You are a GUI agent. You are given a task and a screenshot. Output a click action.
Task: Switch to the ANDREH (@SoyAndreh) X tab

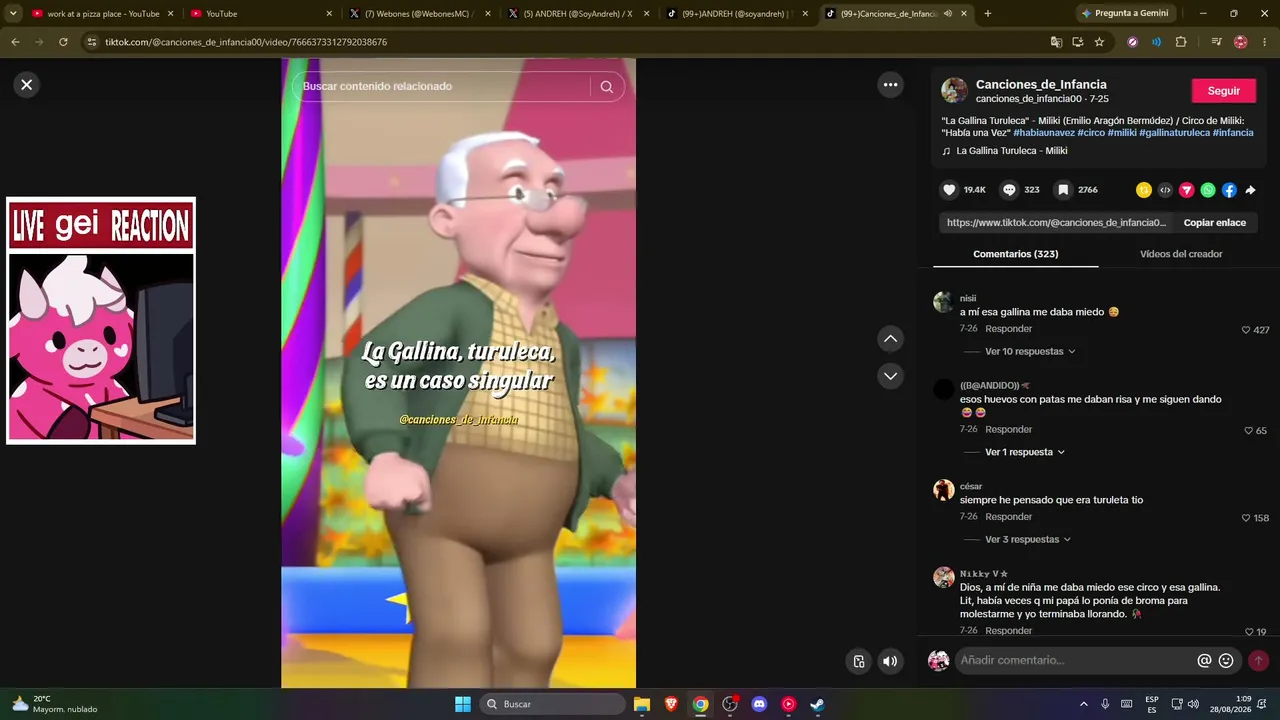click(577, 14)
